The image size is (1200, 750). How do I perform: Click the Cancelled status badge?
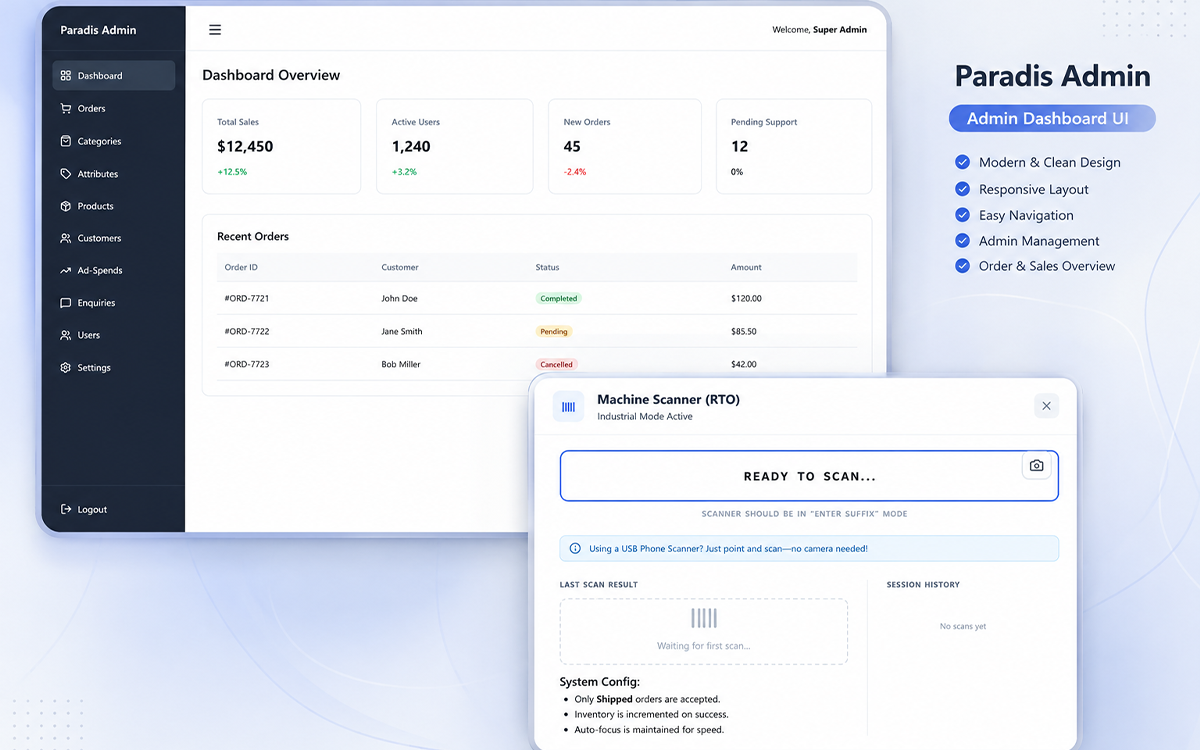click(x=557, y=365)
